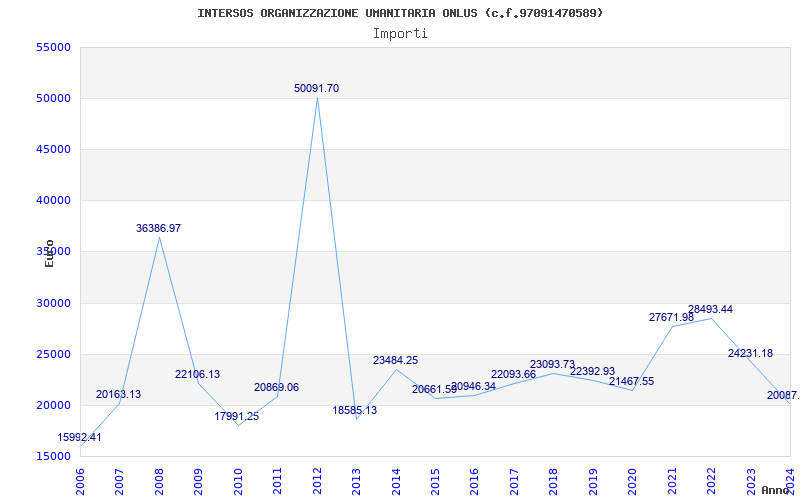Viewport: 800px width, 500px height.
Task: Select the 17991.25 data label
Action: click(236, 416)
